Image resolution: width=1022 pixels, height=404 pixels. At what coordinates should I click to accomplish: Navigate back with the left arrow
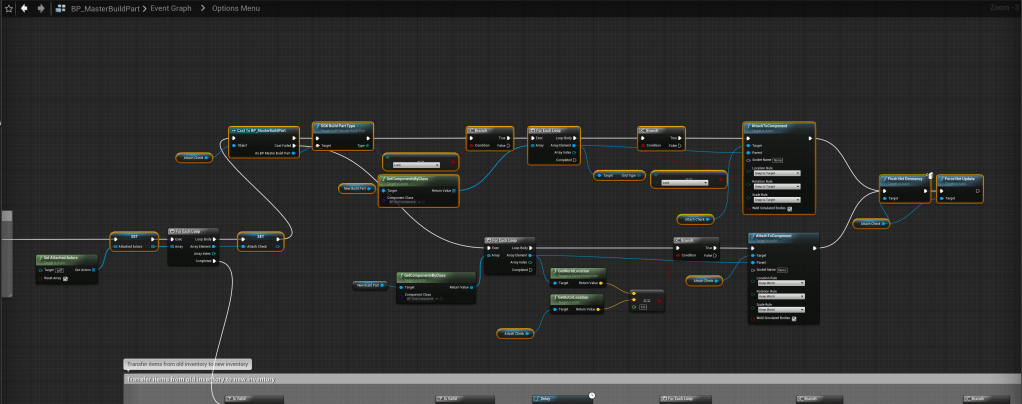(24, 8)
